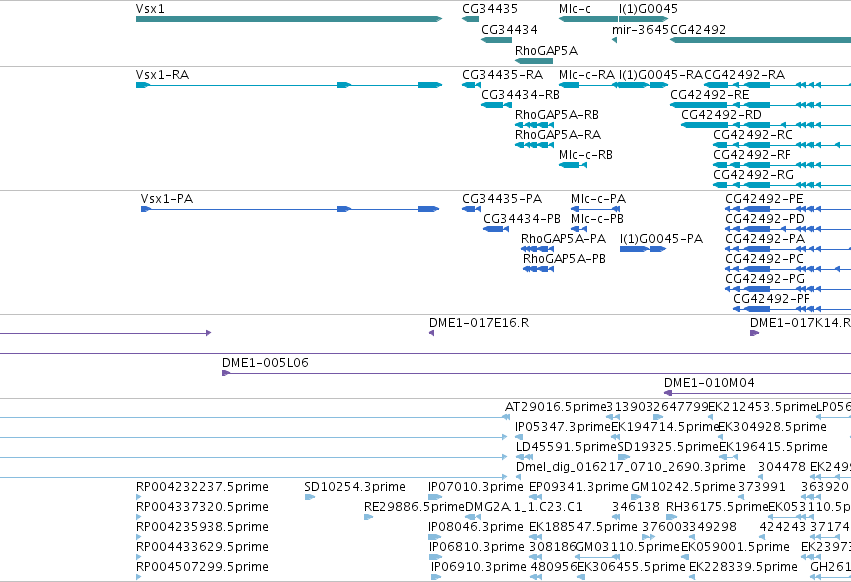Select protein l(1)G0045-PA
Image resolution: width=851 pixels, height=582 pixels.
(x=643, y=249)
